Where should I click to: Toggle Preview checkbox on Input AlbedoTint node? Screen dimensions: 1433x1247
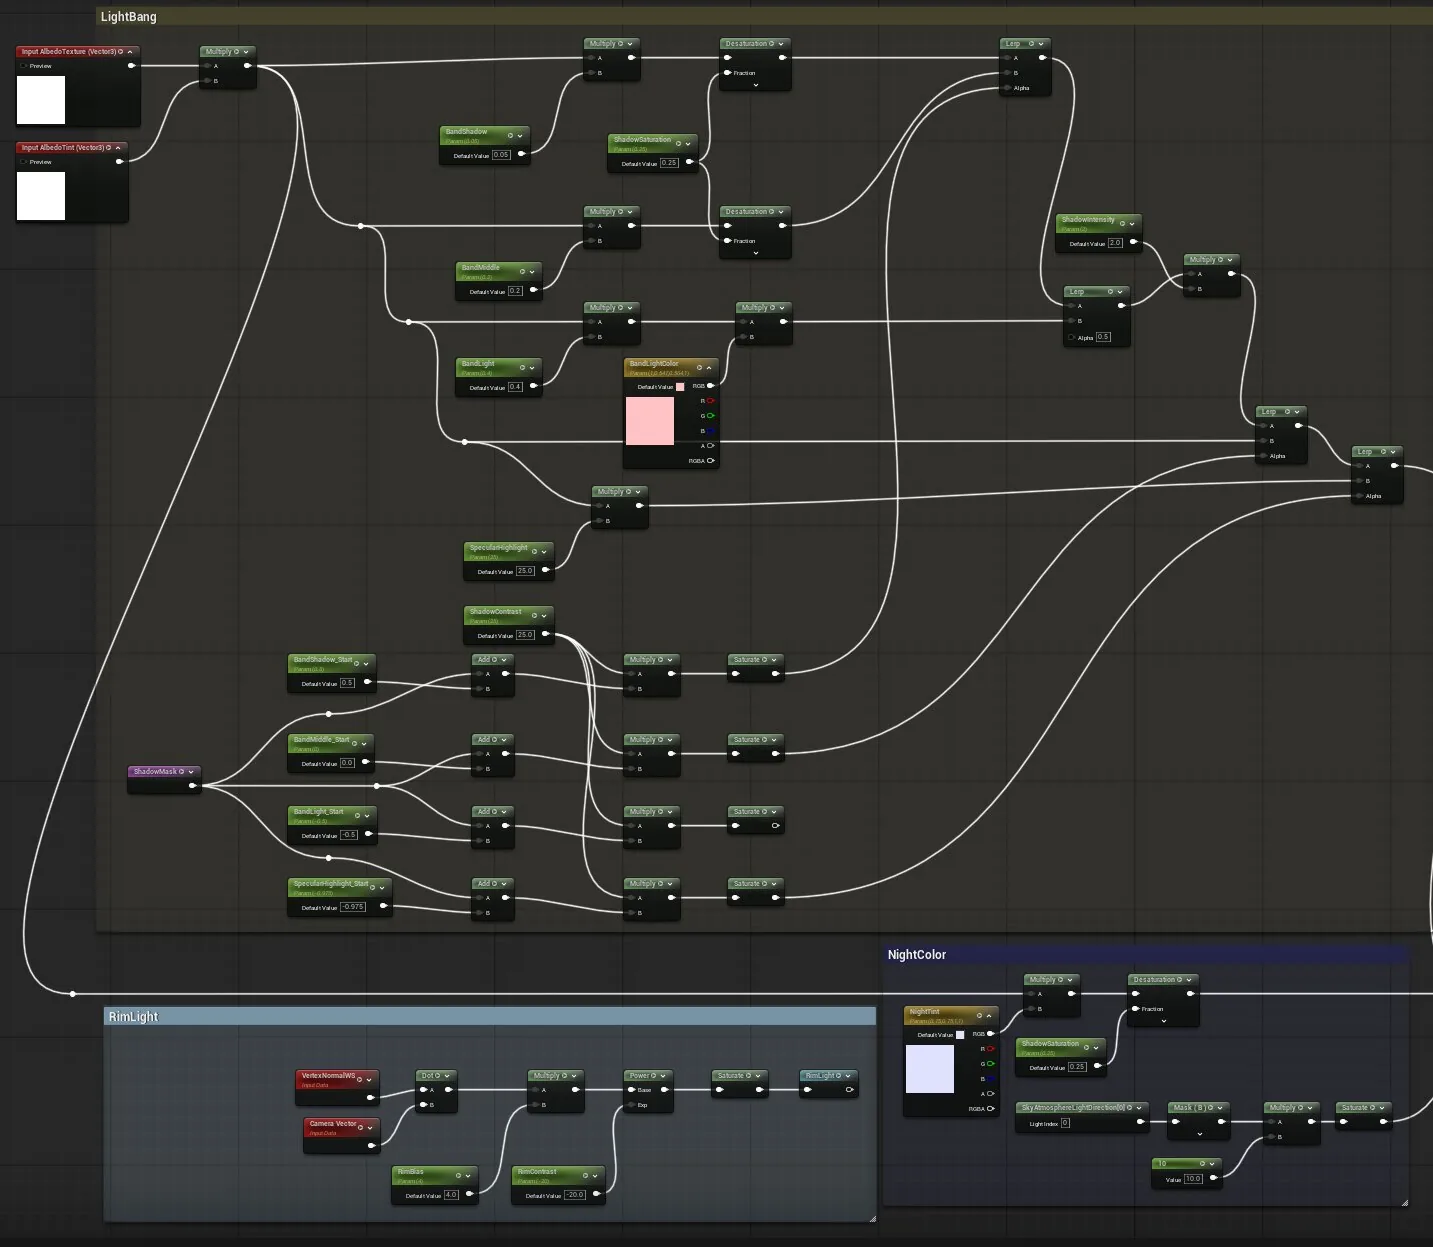[24, 162]
